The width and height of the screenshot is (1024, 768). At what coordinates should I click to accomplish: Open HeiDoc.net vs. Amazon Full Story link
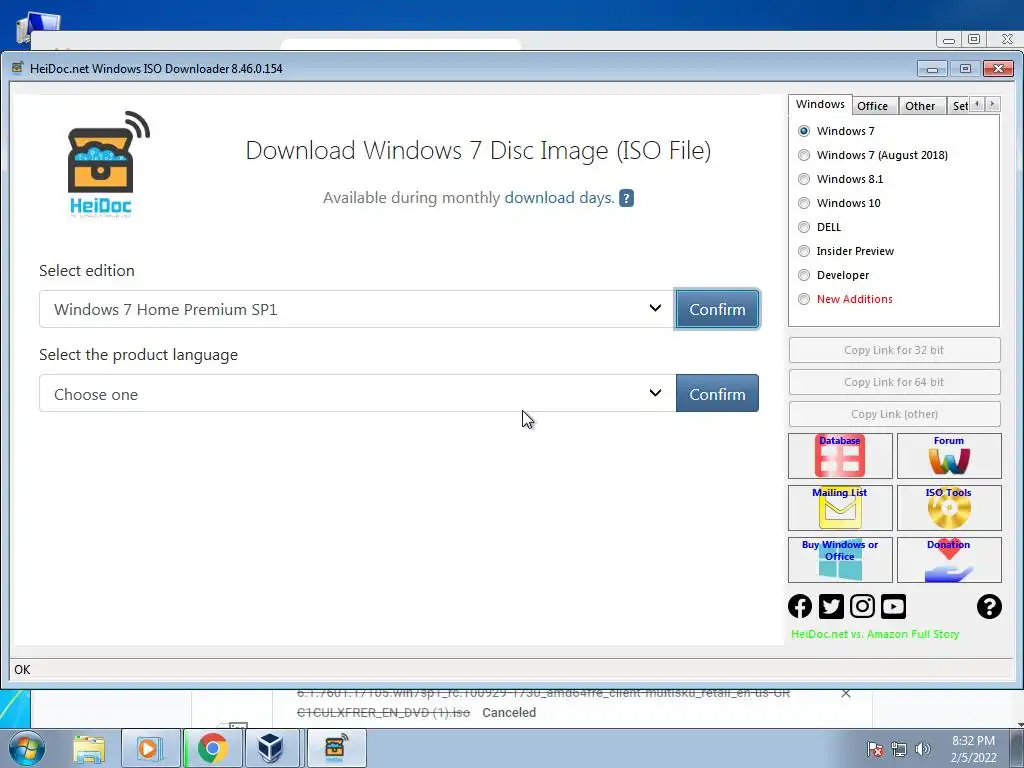[875, 634]
